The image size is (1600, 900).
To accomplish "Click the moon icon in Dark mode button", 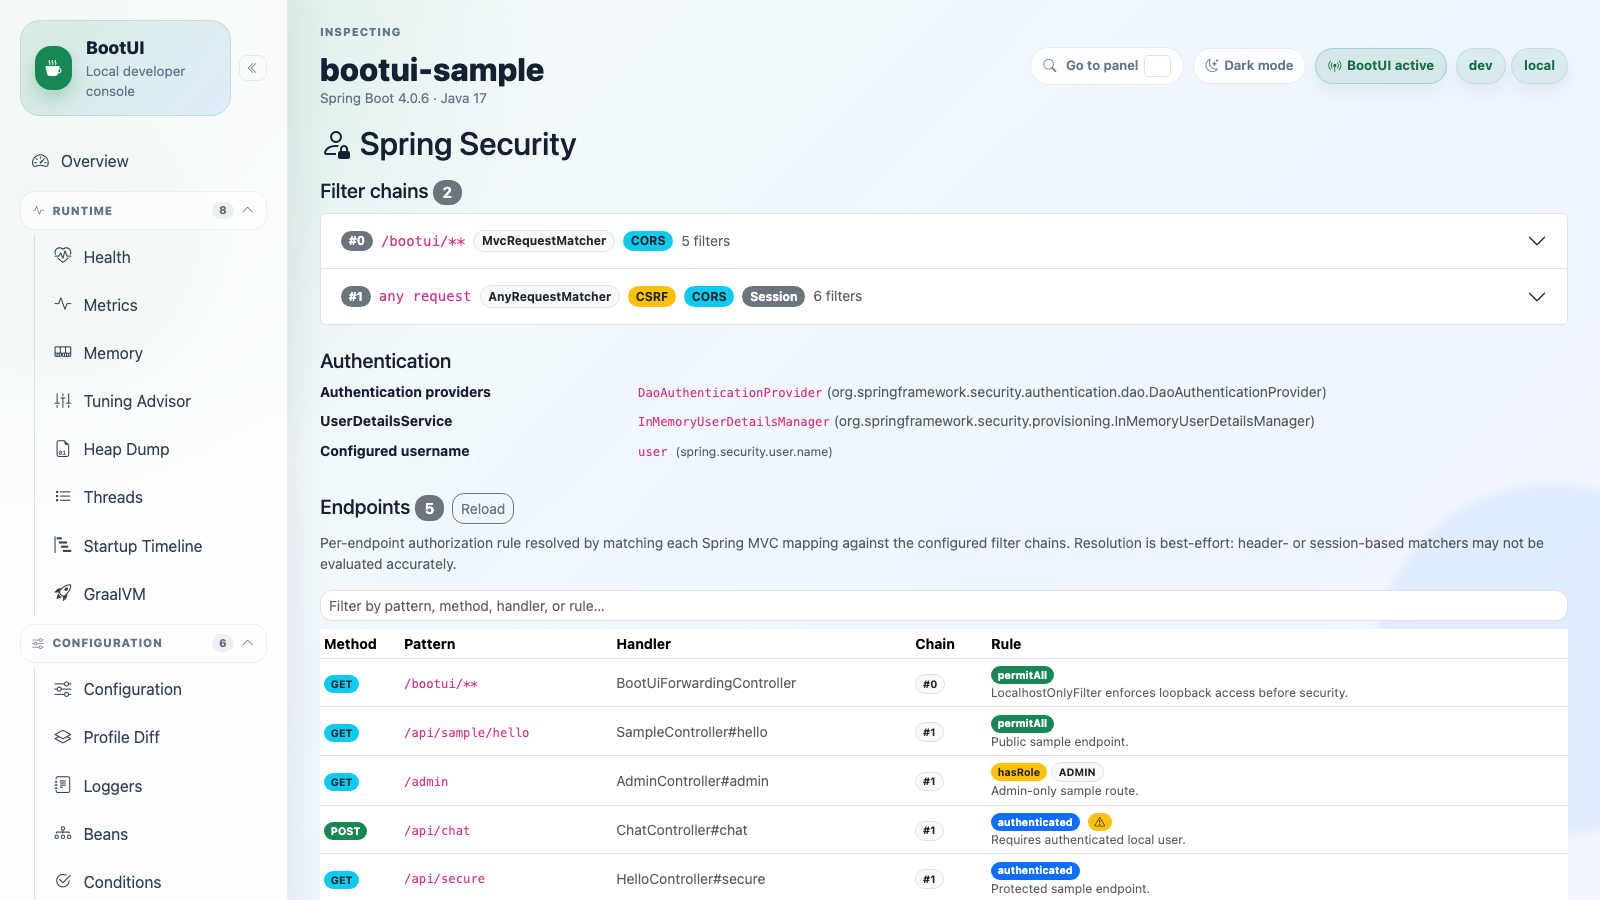I will click(1212, 66).
